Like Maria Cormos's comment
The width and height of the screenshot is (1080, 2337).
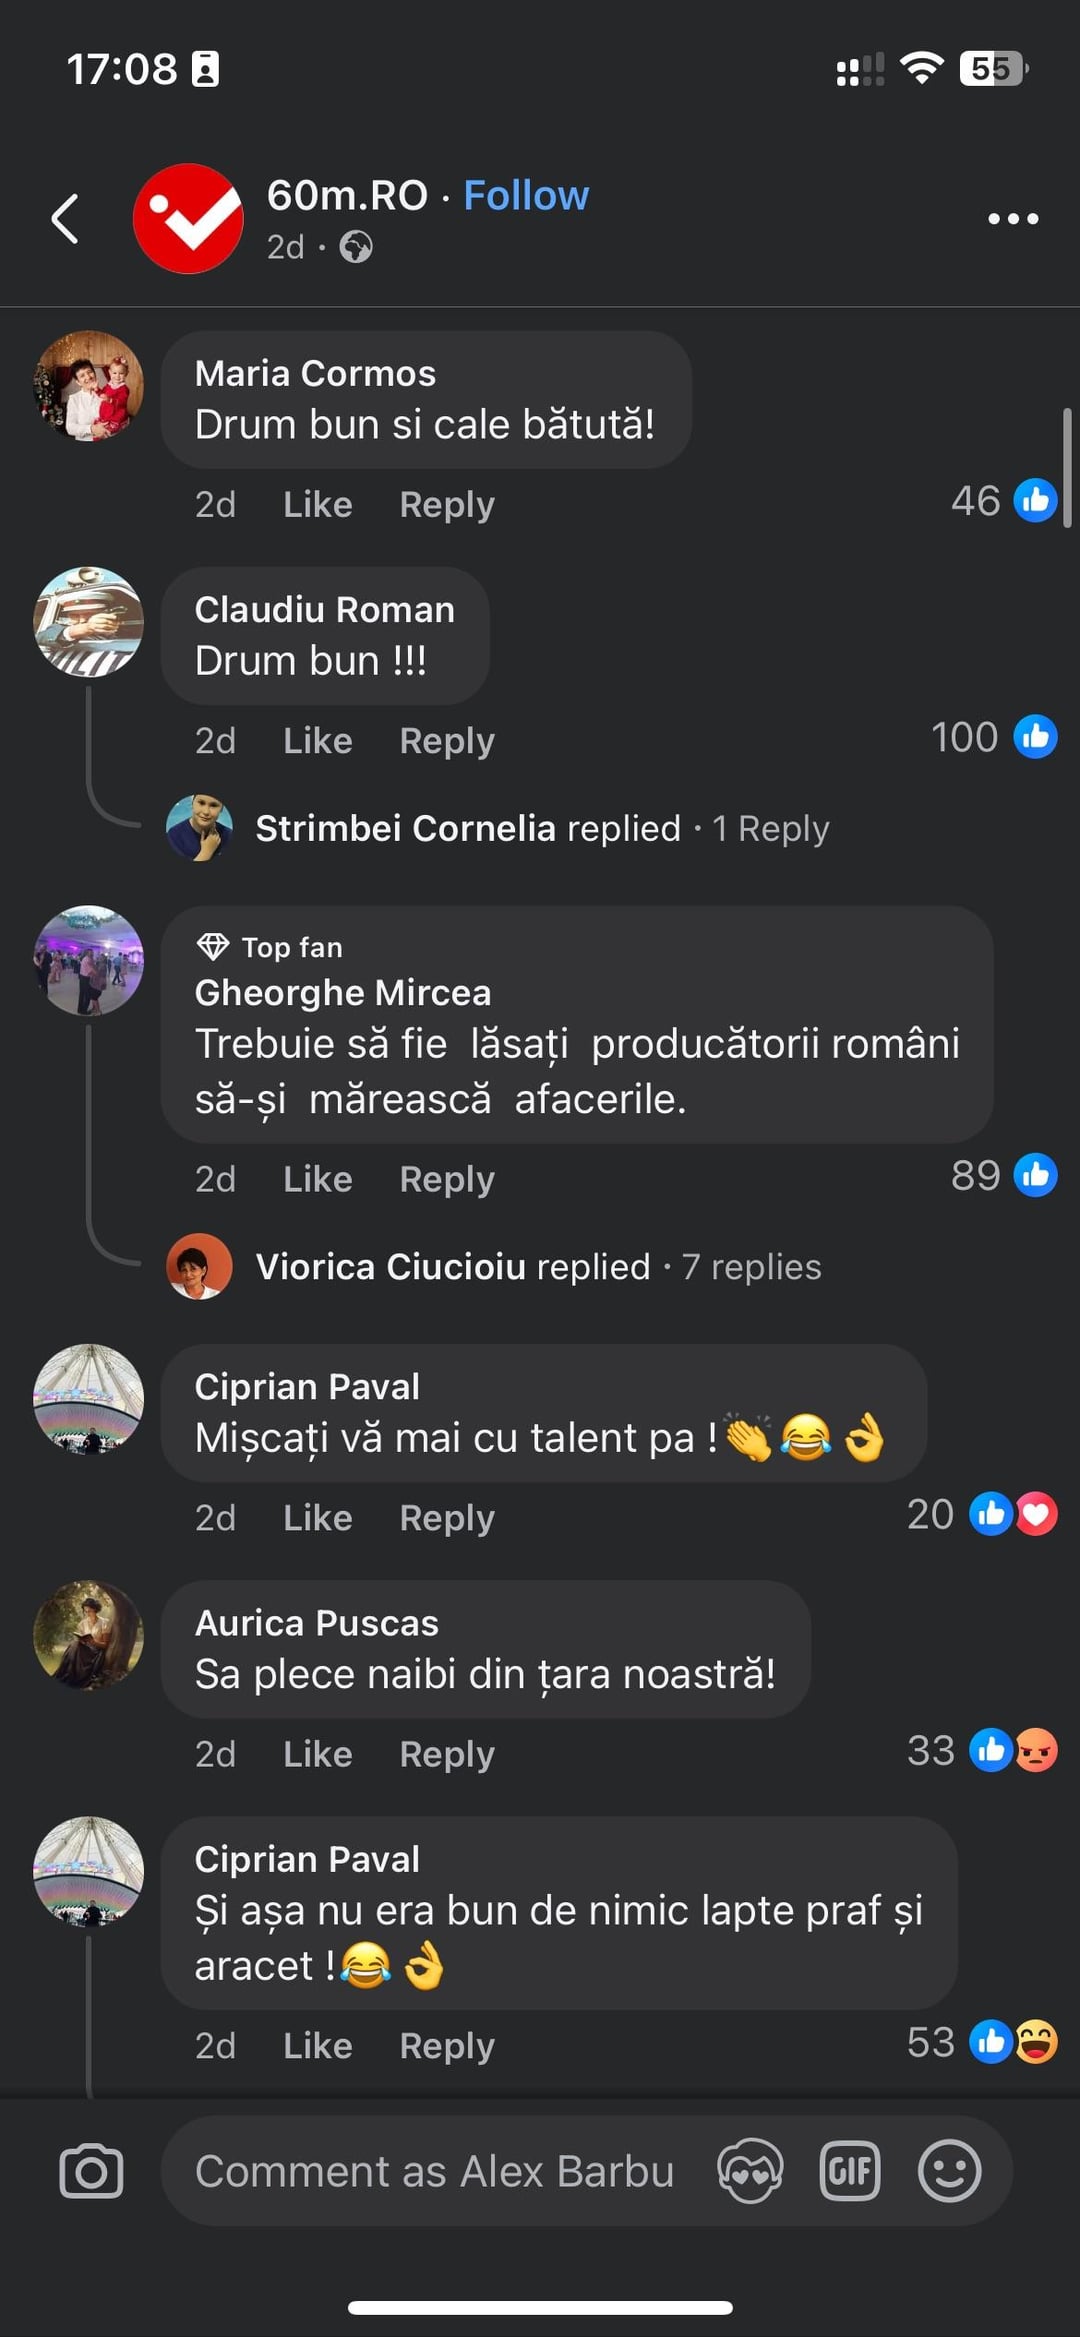point(318,504)
